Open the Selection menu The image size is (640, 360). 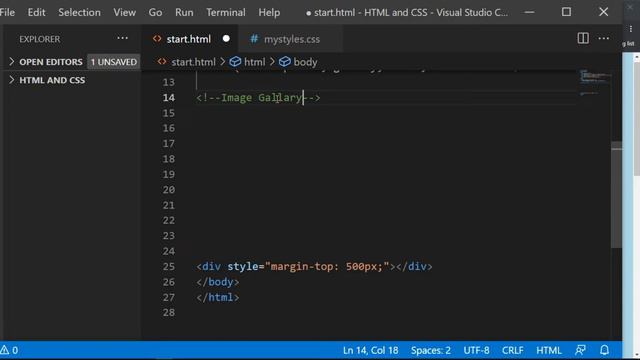click(x=79, y=12)
